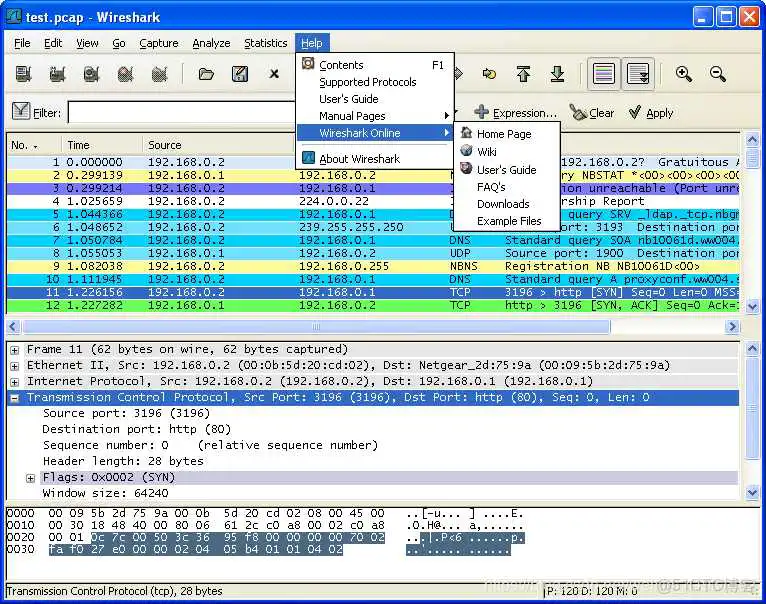Click the go to first packet icon
Image resolution: width=766 pixels, height=604 pixels.
pyautogui.click(x=523, y=74)
